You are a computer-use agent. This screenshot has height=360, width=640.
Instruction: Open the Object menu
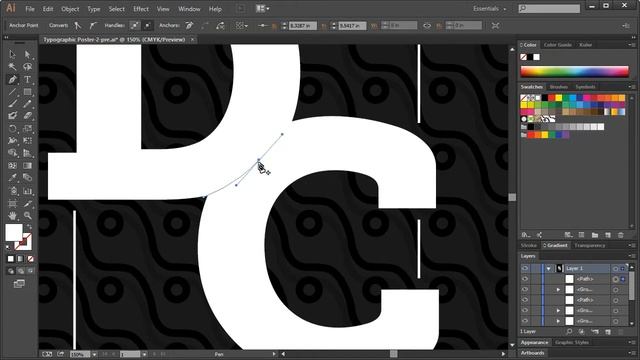coord(70,9)
